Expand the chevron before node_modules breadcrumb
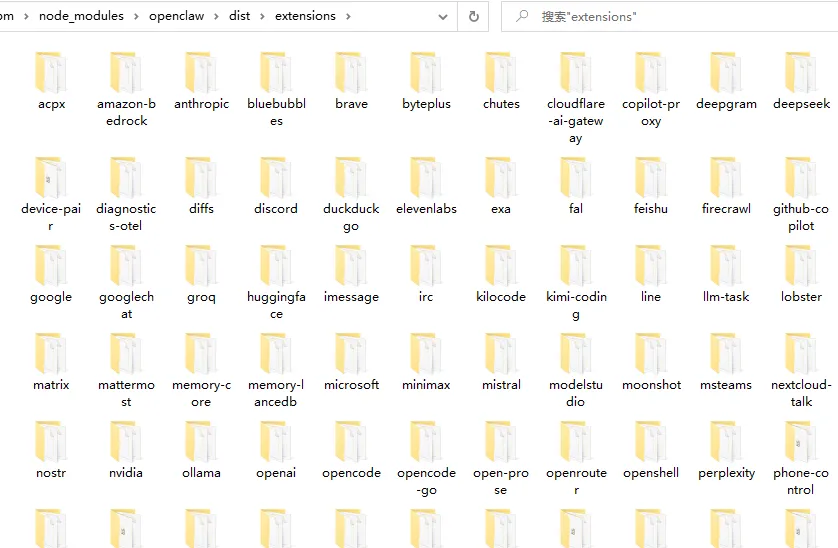Image resolution: width=838 pixels, height=548 pixels. click(x=26, y=17)
